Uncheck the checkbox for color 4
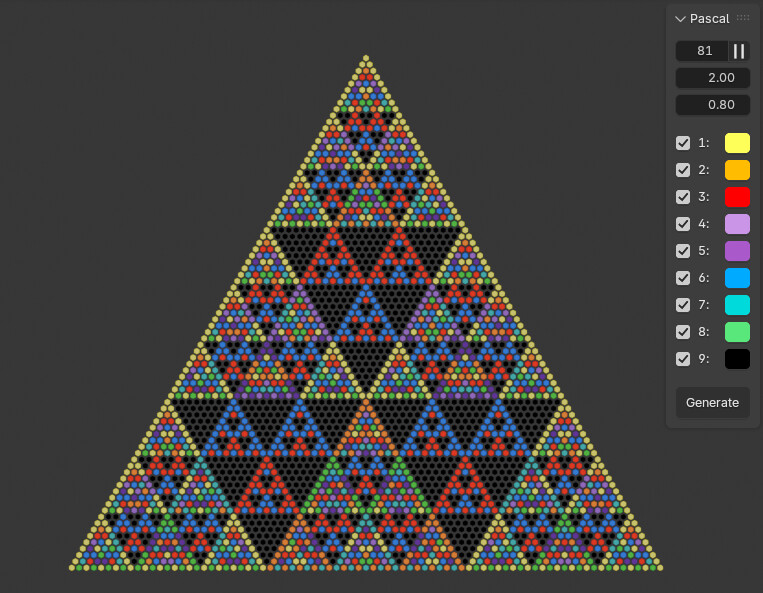The image size is (763, 593). click(x=683, y=224)
